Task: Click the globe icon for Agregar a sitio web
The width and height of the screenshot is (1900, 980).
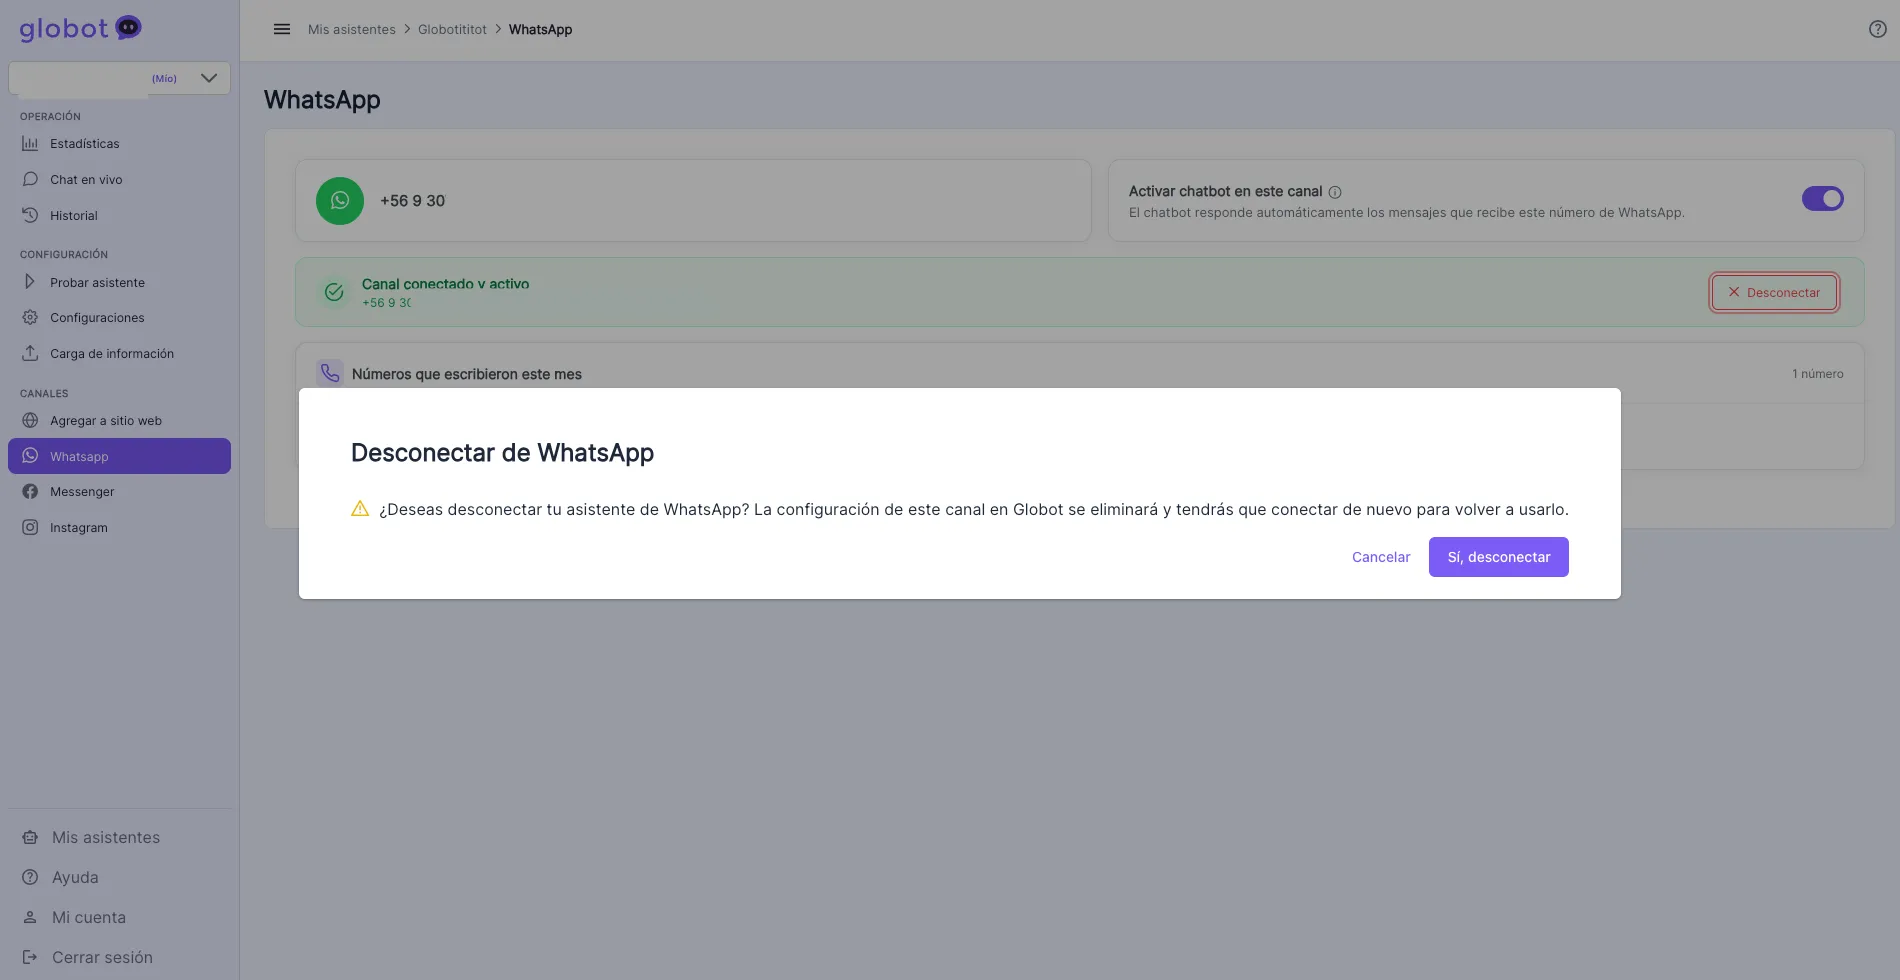Action: [x=30, y=420]
